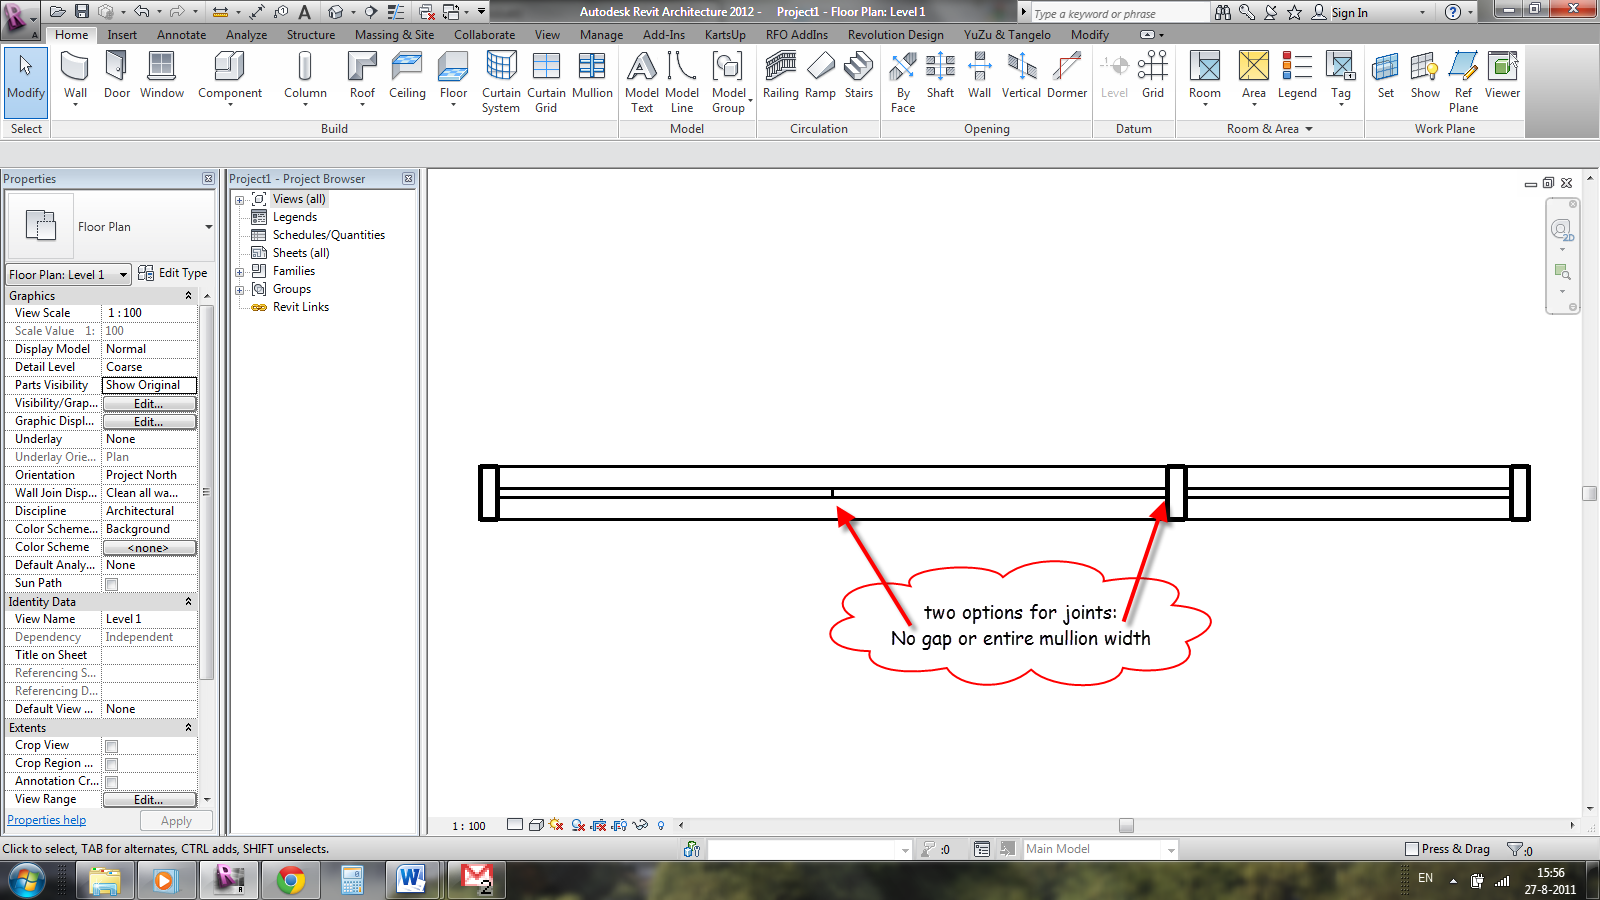Screen dimensions: 1600x900
Task: Expand the Families node in Project Browser
Action: [x=240, y=271]
